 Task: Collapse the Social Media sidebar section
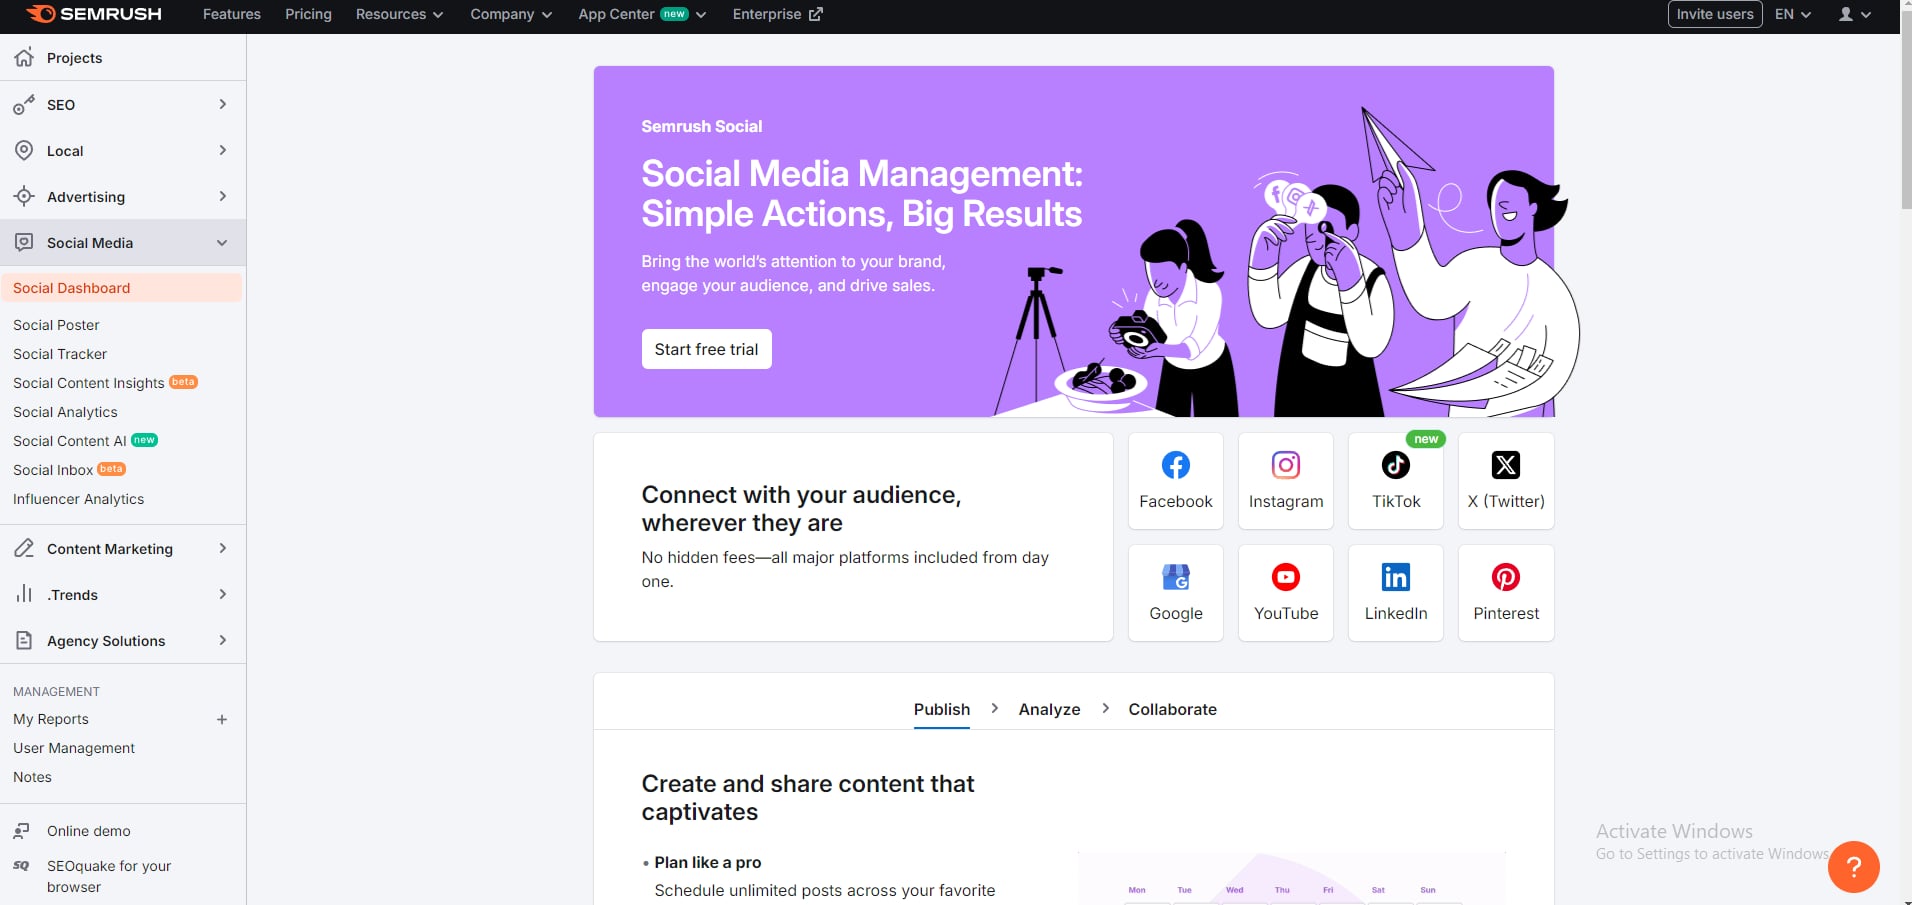[222, 243]
